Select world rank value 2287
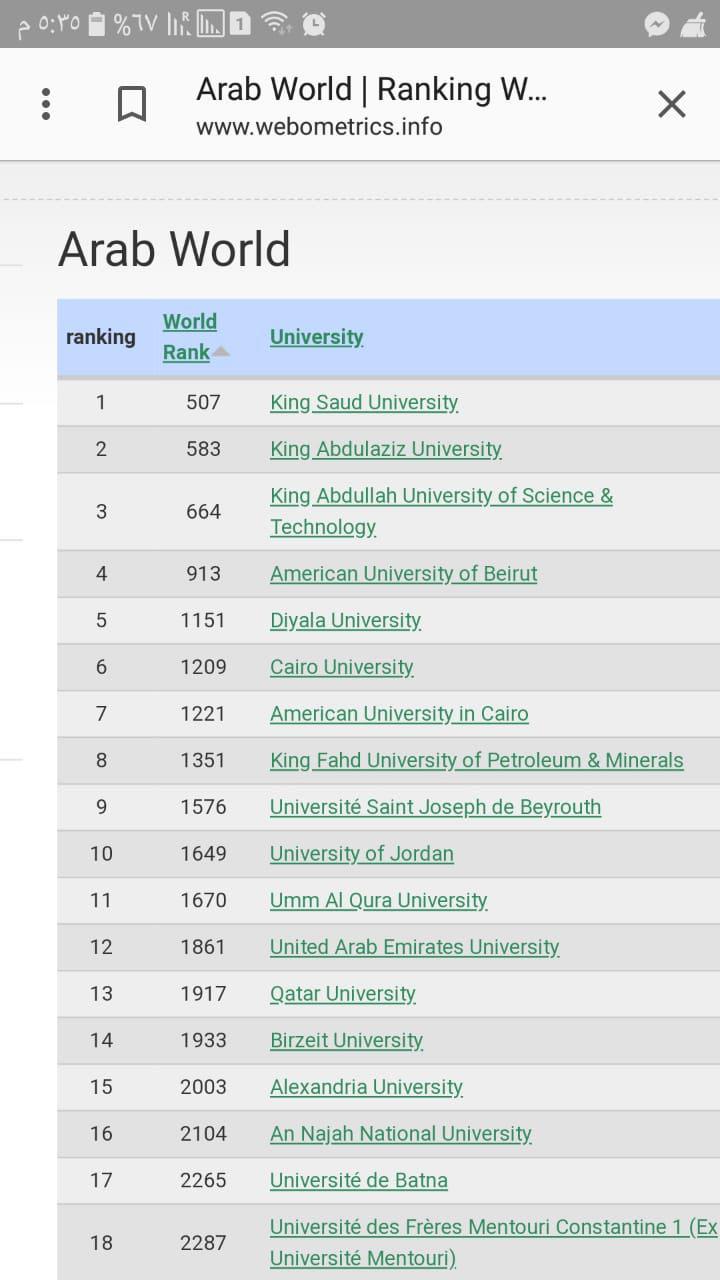This screenshot has height=1280, width=720. 203,1242
